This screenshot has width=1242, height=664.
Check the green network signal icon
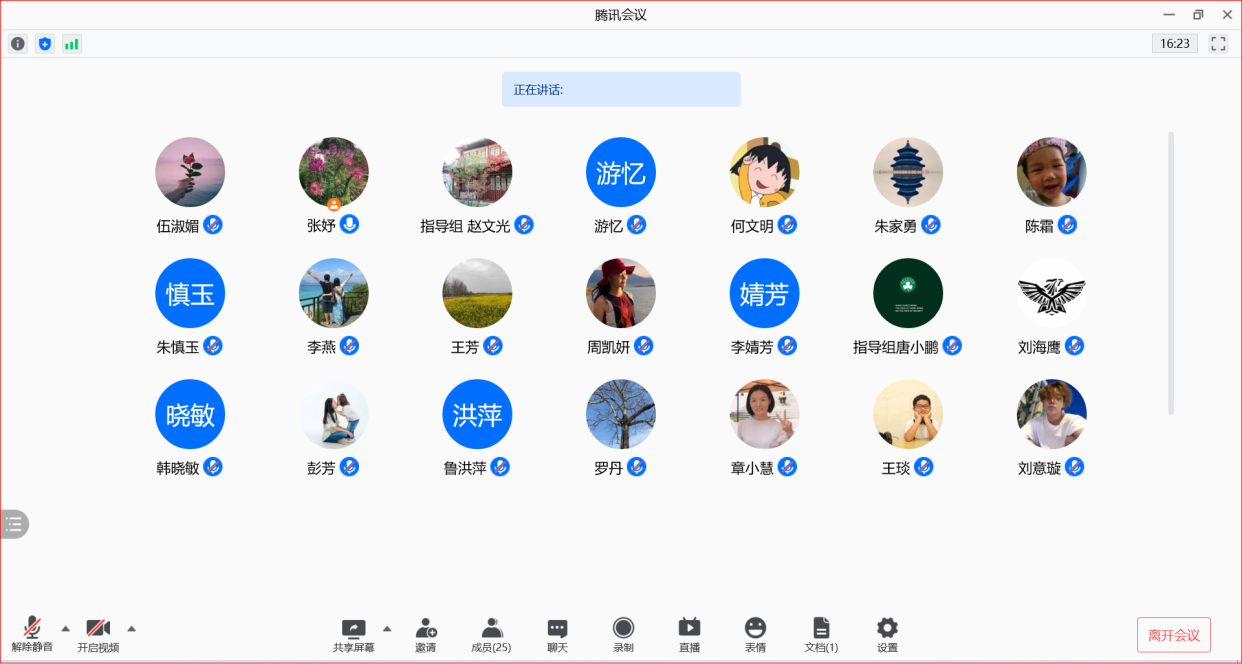[x=71, y=44]
